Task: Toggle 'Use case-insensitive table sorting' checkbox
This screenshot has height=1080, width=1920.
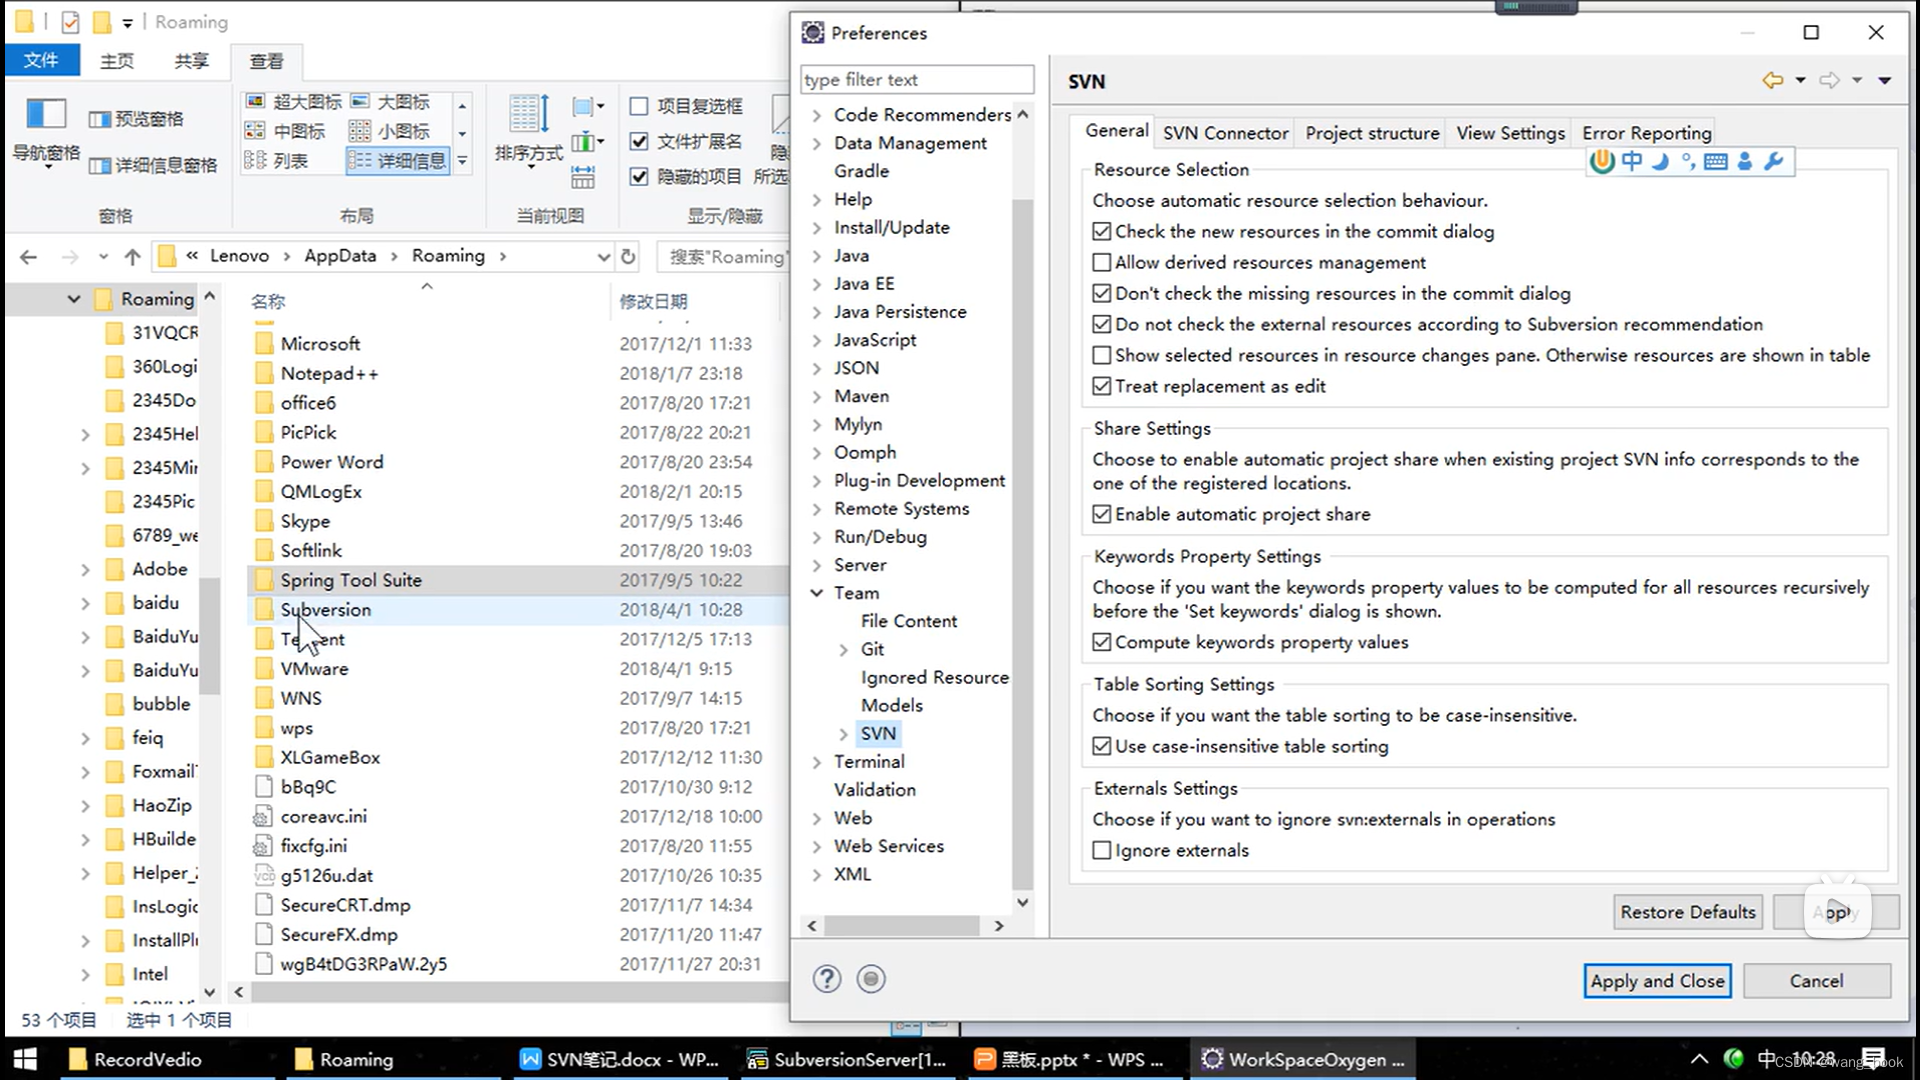Action: point(1102,747)
